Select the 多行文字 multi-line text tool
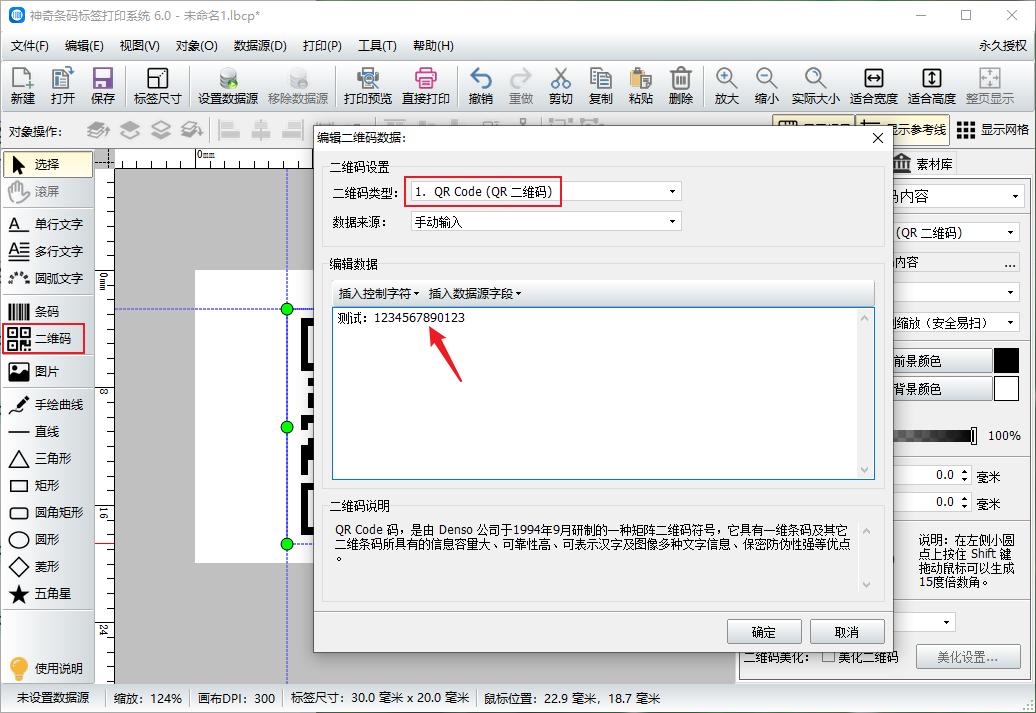This screenshot has height=713, width=1036. pyautogui.click(x=48, y=252)
